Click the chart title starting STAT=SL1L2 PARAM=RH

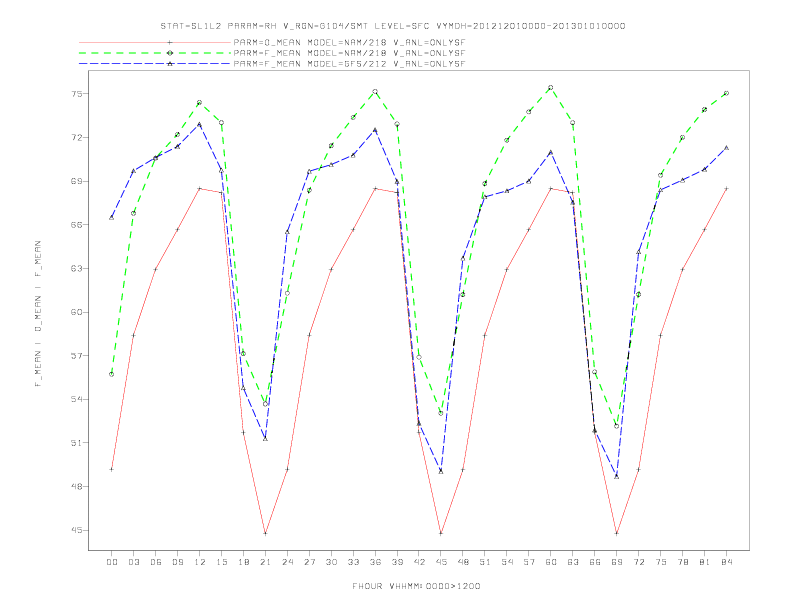393,26
